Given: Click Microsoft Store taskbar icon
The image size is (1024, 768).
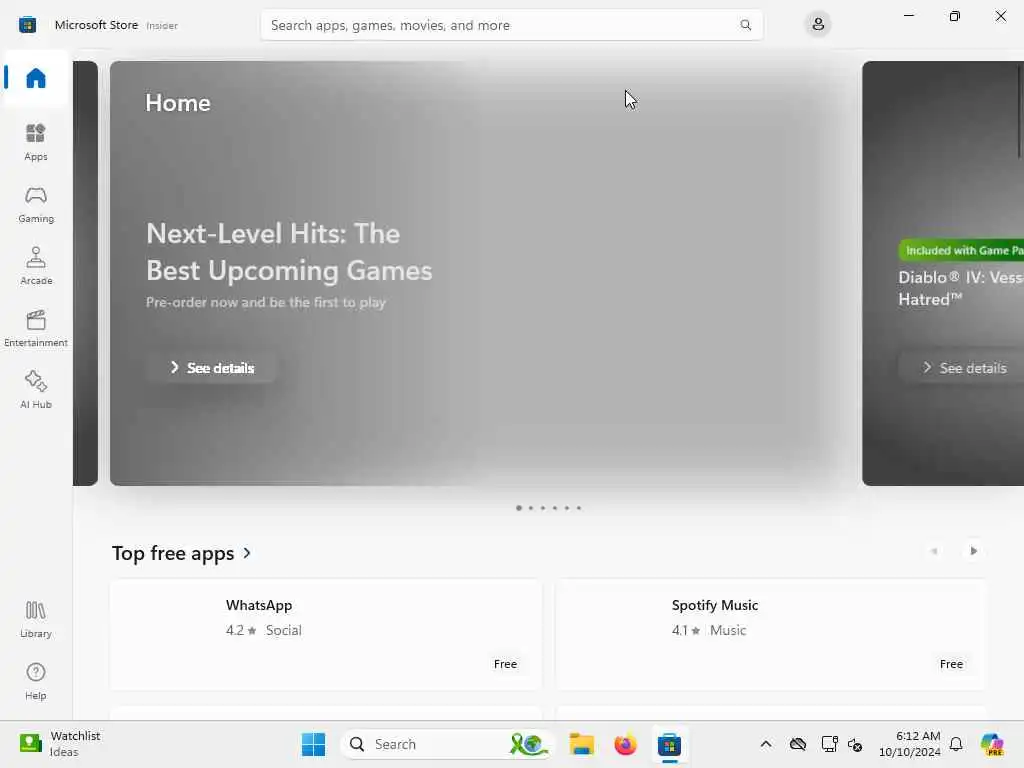Looking at the screenshot, I should pyautogui.click(x=669, y=744).
